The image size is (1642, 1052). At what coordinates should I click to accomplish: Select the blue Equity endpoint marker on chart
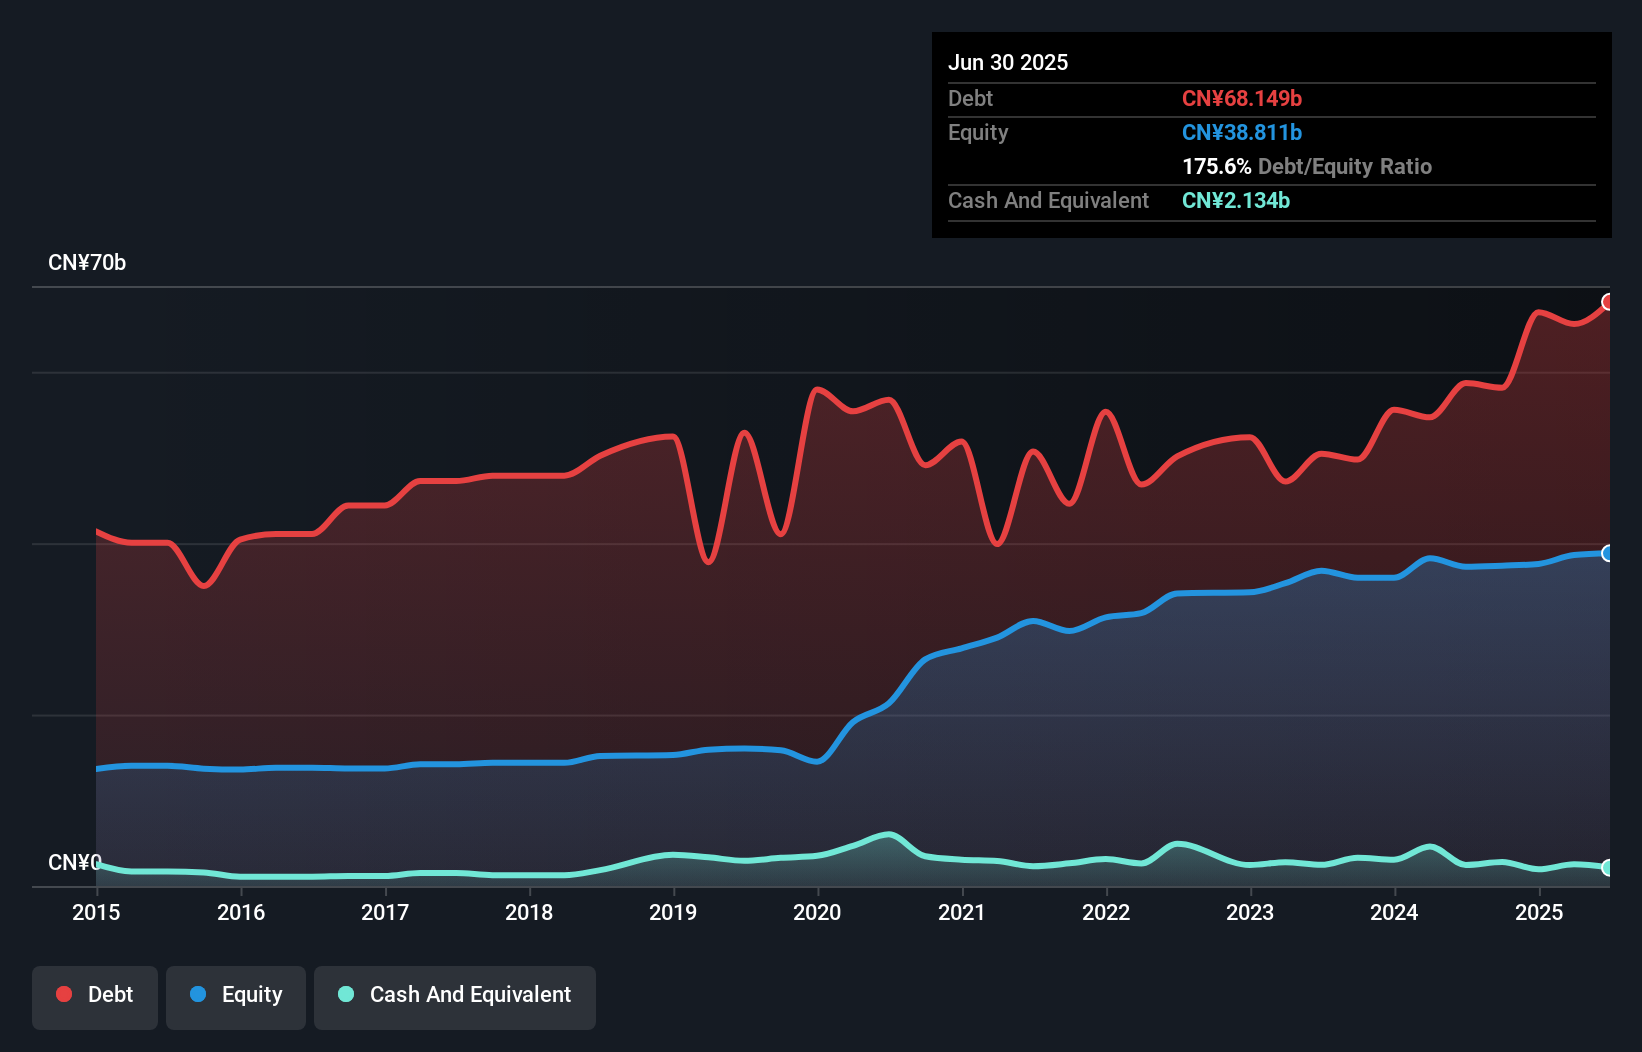1608,553
